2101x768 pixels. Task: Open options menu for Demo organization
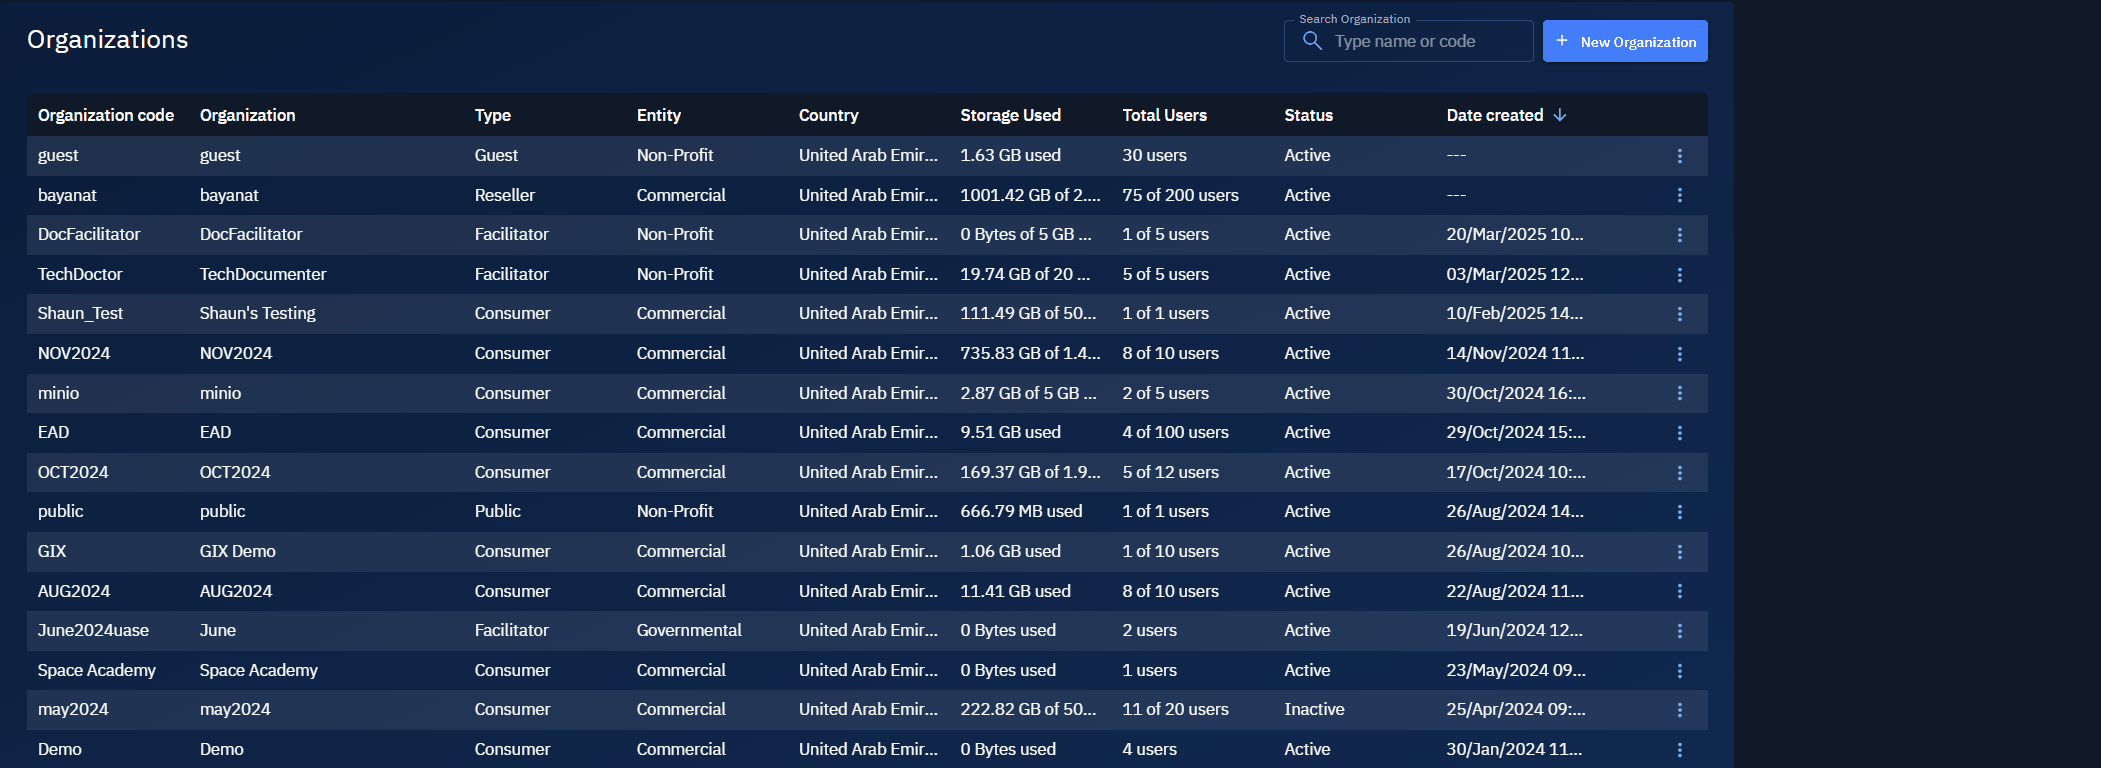1679,750
